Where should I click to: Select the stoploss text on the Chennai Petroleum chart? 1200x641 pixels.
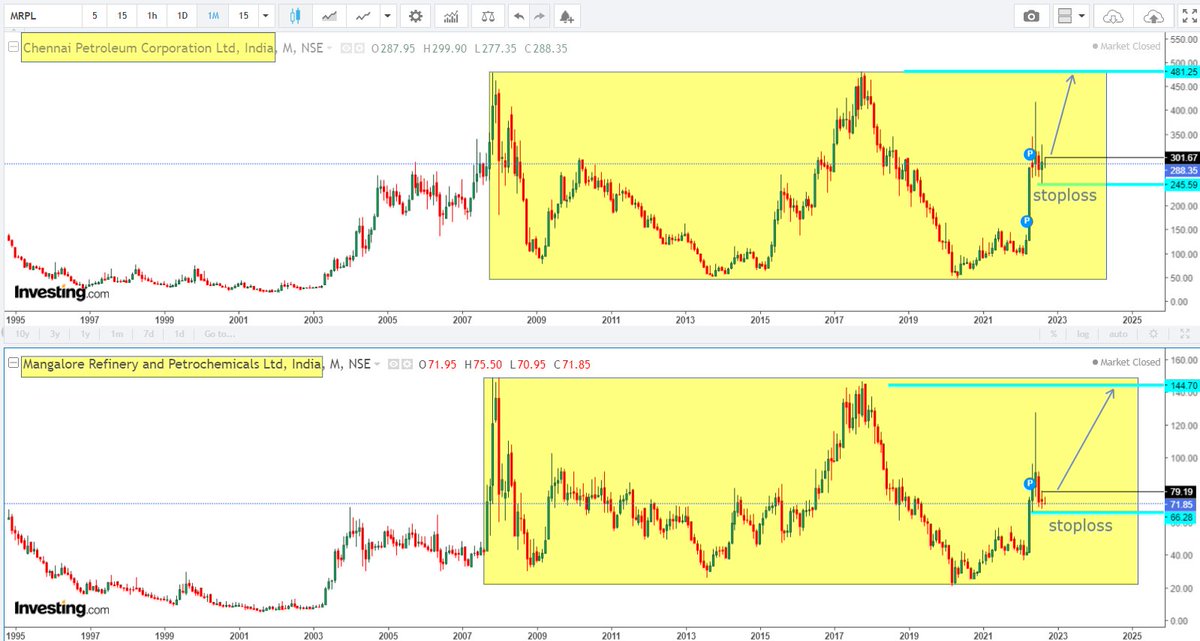click(x=1064, y=196)
